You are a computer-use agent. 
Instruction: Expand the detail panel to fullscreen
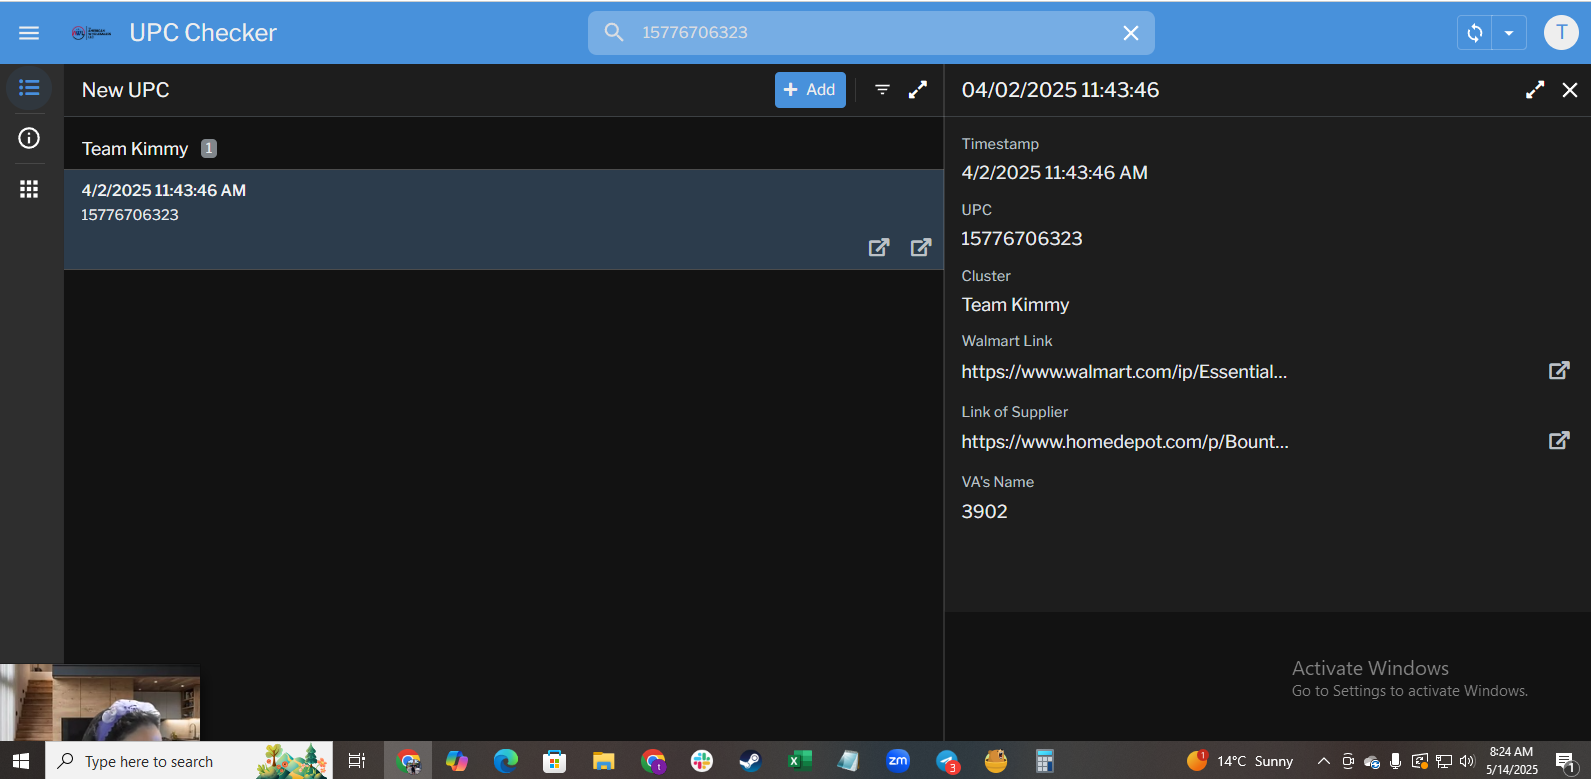1535,90
